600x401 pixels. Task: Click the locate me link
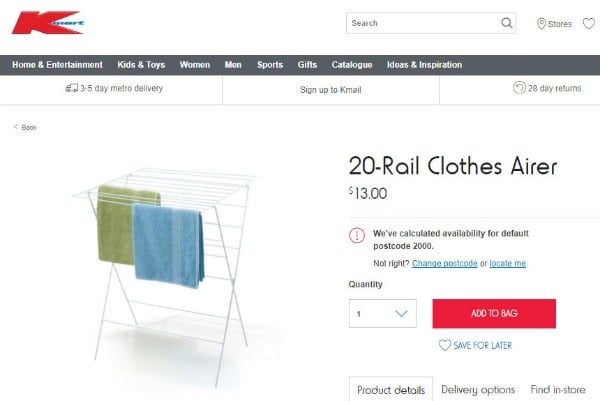click(x=507, y=263)
